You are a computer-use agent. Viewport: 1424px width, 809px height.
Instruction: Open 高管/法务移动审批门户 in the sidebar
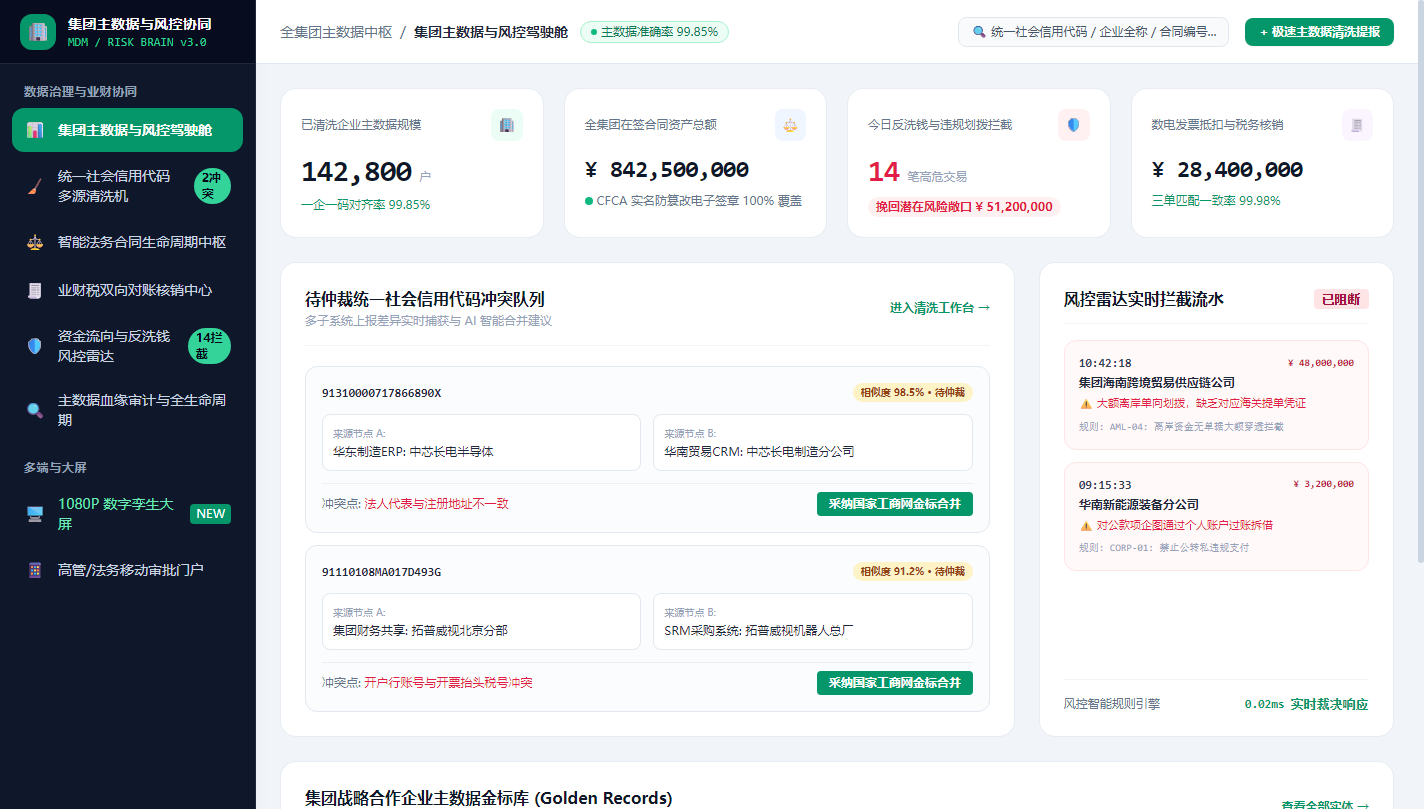click(x=127, y=570)
